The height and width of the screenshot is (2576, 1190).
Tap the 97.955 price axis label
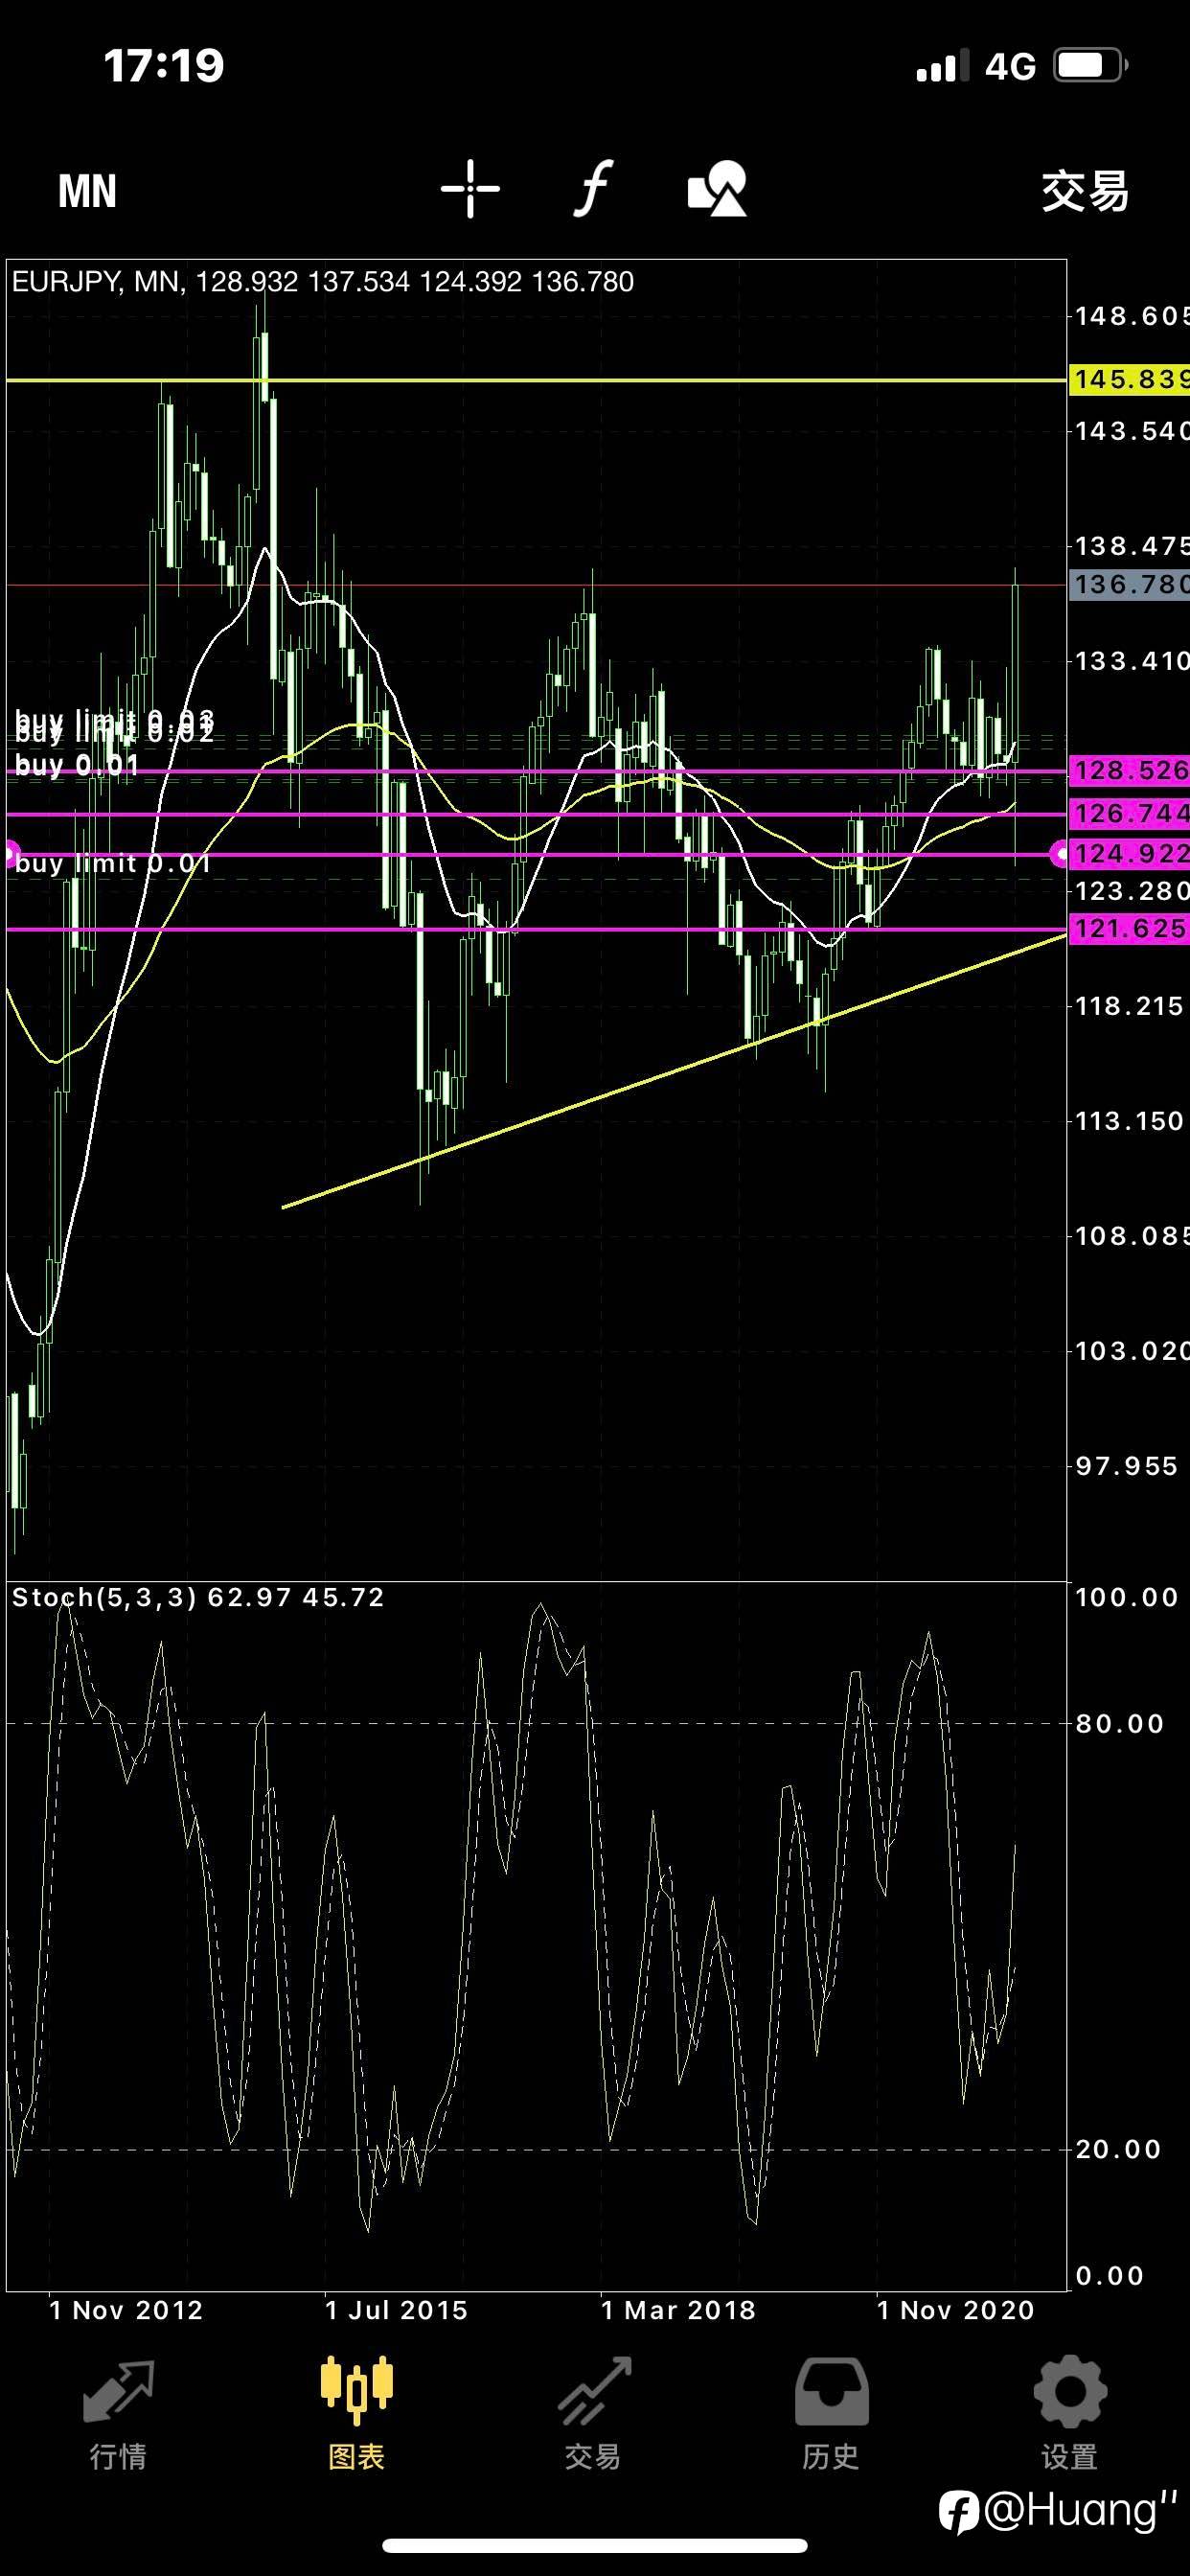(1126, 1466)
